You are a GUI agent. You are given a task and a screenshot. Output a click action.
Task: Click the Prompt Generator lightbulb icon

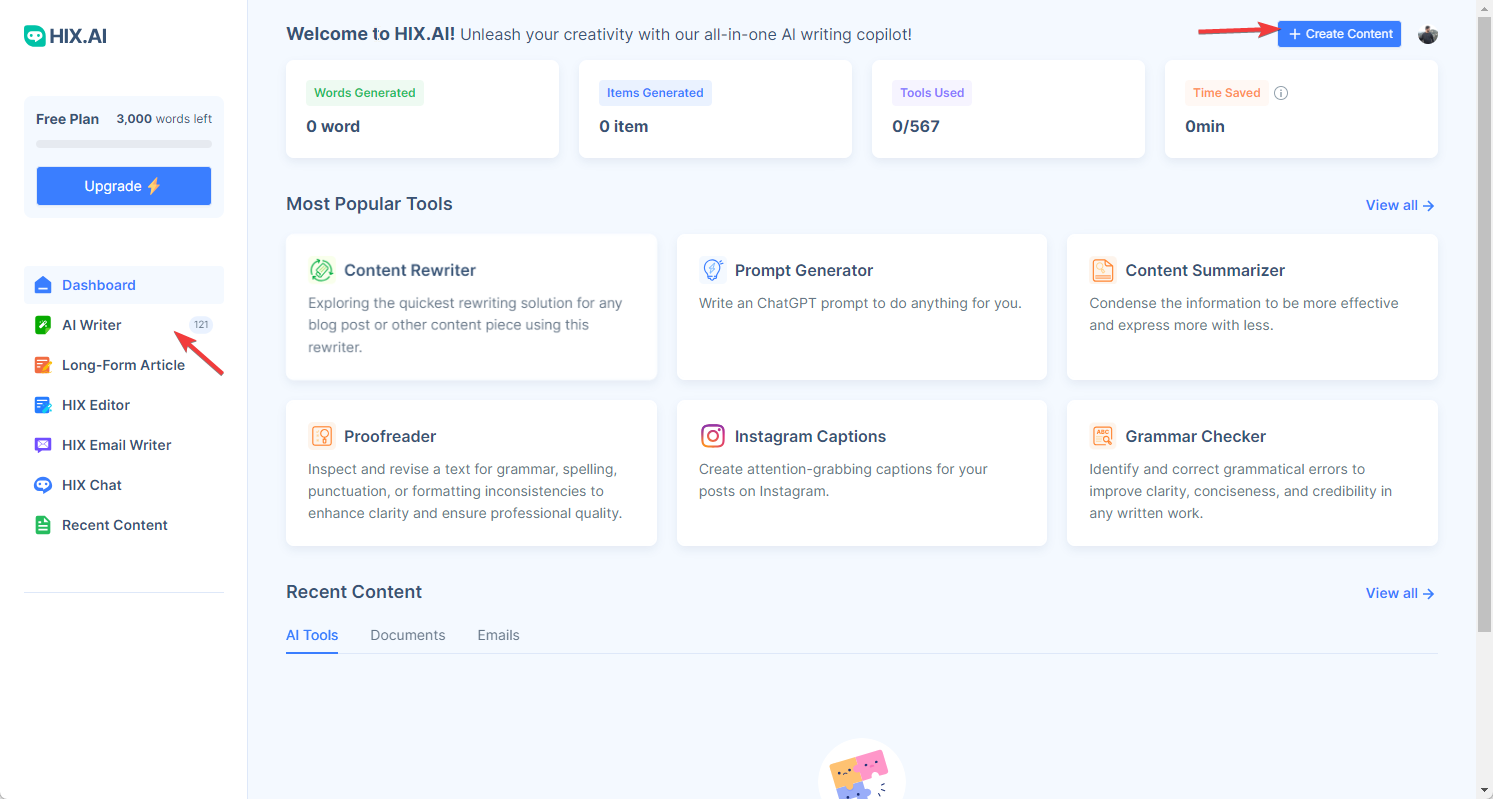(712, 270)
